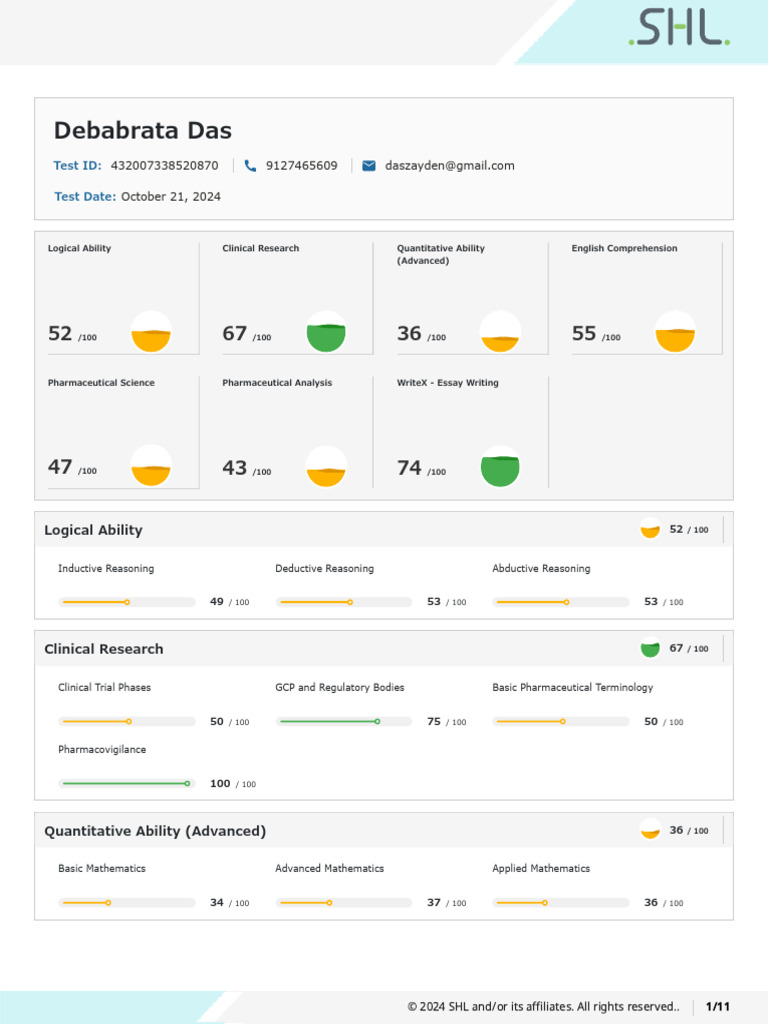The height and width of the screenshot is (1024, 768).
Task: Click the Logical Ability score gauge icon
Action: pos(151,332)
